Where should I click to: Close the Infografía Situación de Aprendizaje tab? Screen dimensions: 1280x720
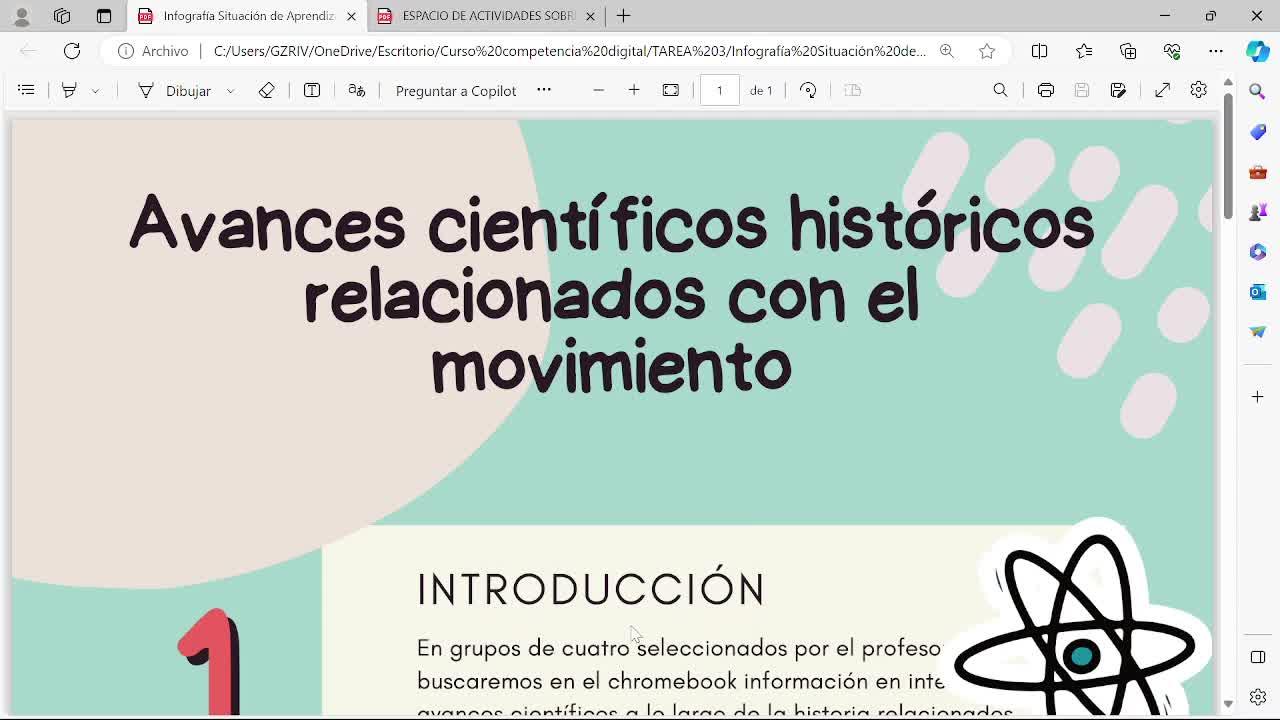(351, 16)
